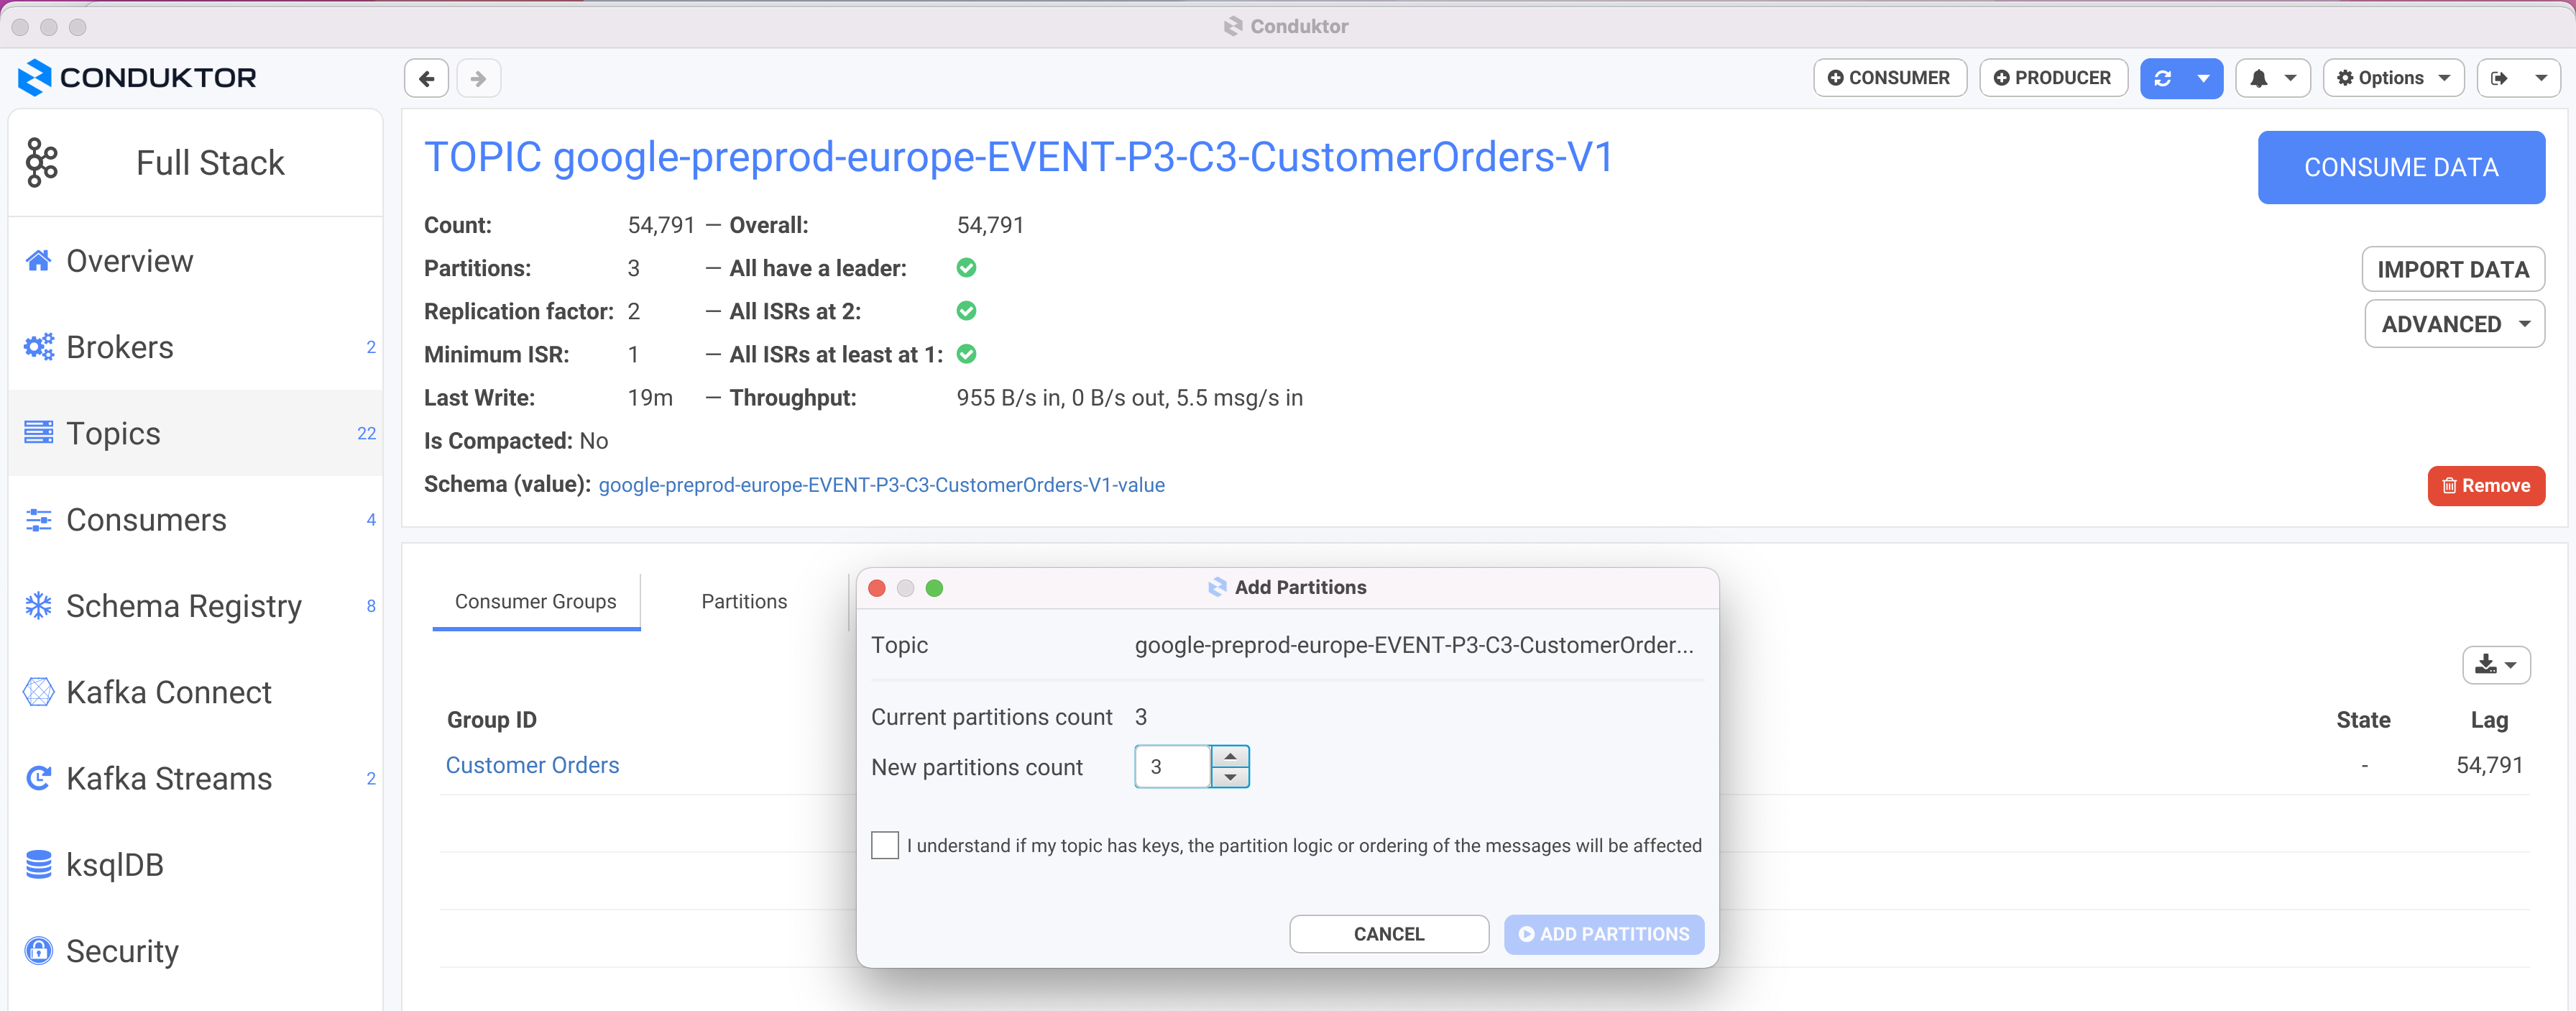Open the logout dropdown arrow
Image resolution: width=2576 pixels, height=1011 pixels.
(2540, 78)
